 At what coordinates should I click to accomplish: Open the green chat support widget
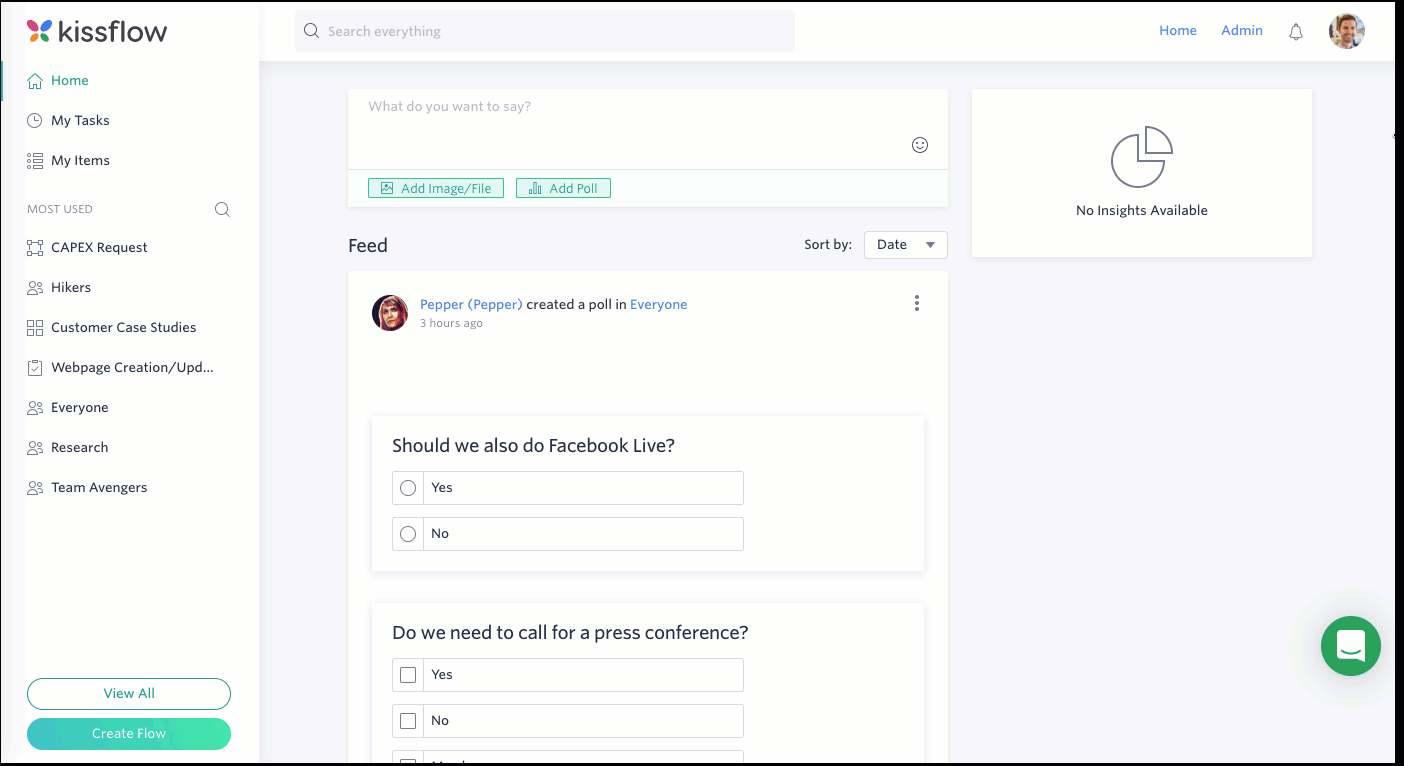coord(1351,646)
